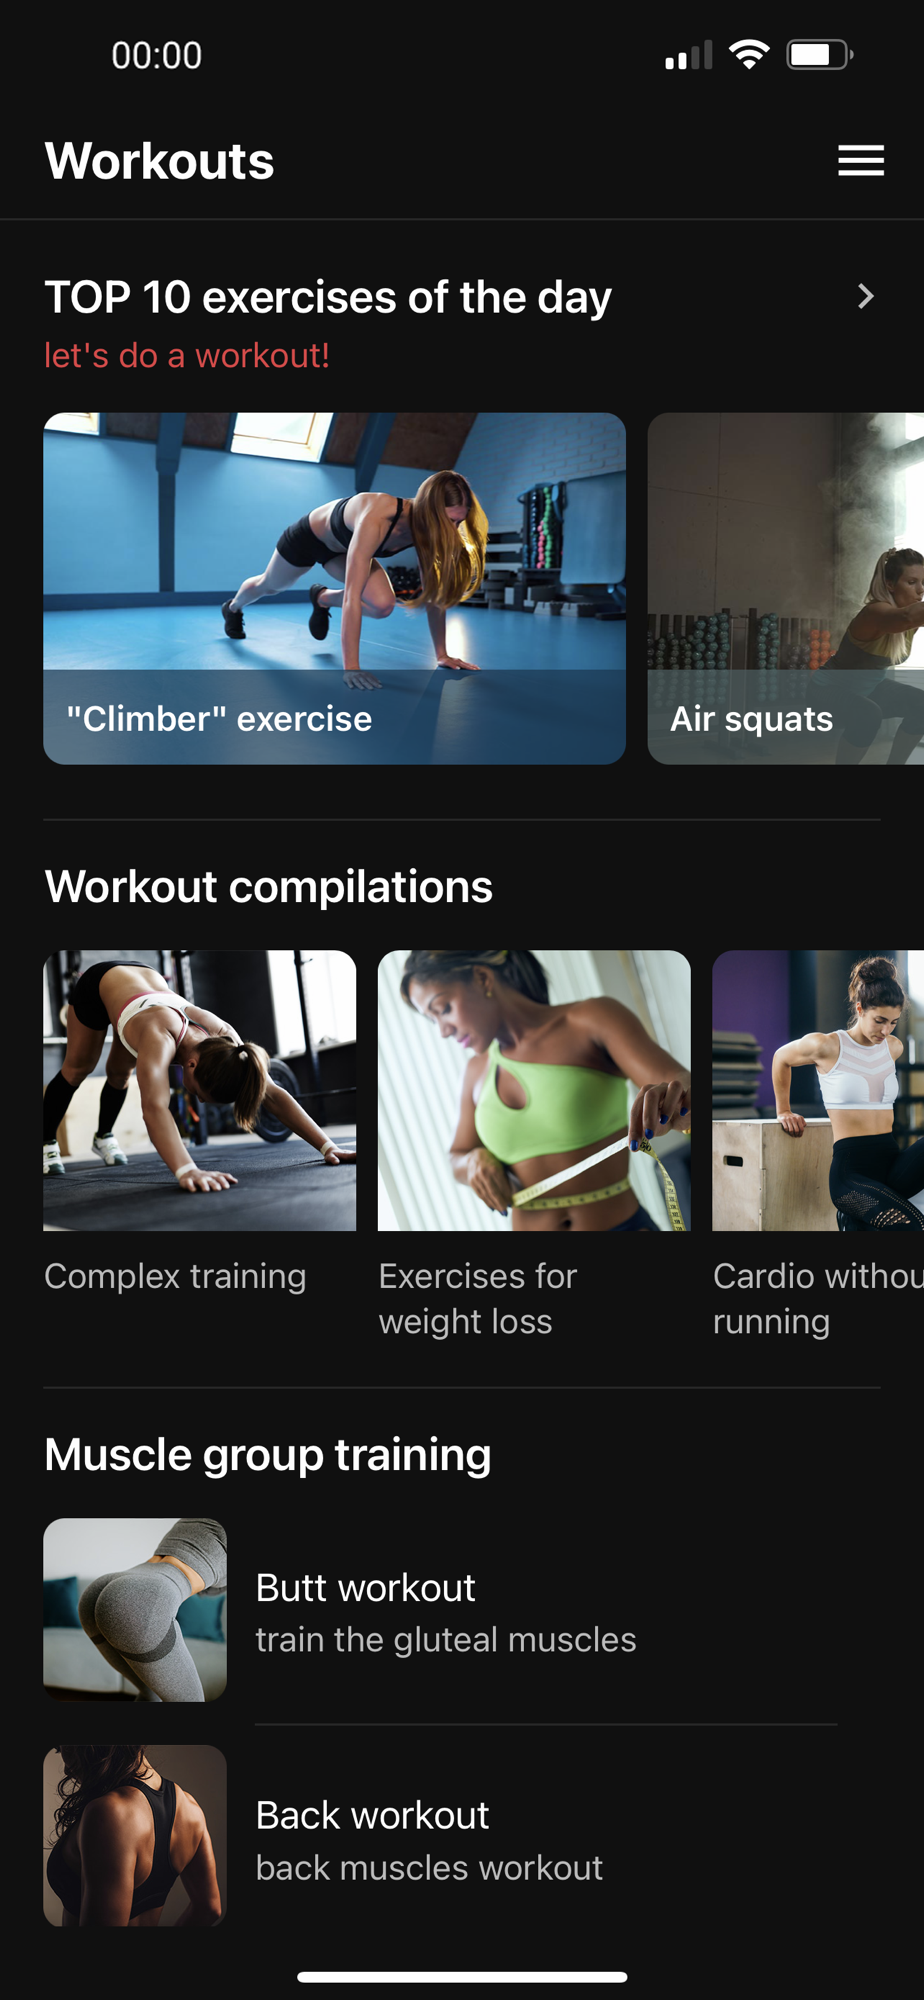924x2000 pixels.
Task: Tap the home indicator bar
Action: [x=462, y=1977]
